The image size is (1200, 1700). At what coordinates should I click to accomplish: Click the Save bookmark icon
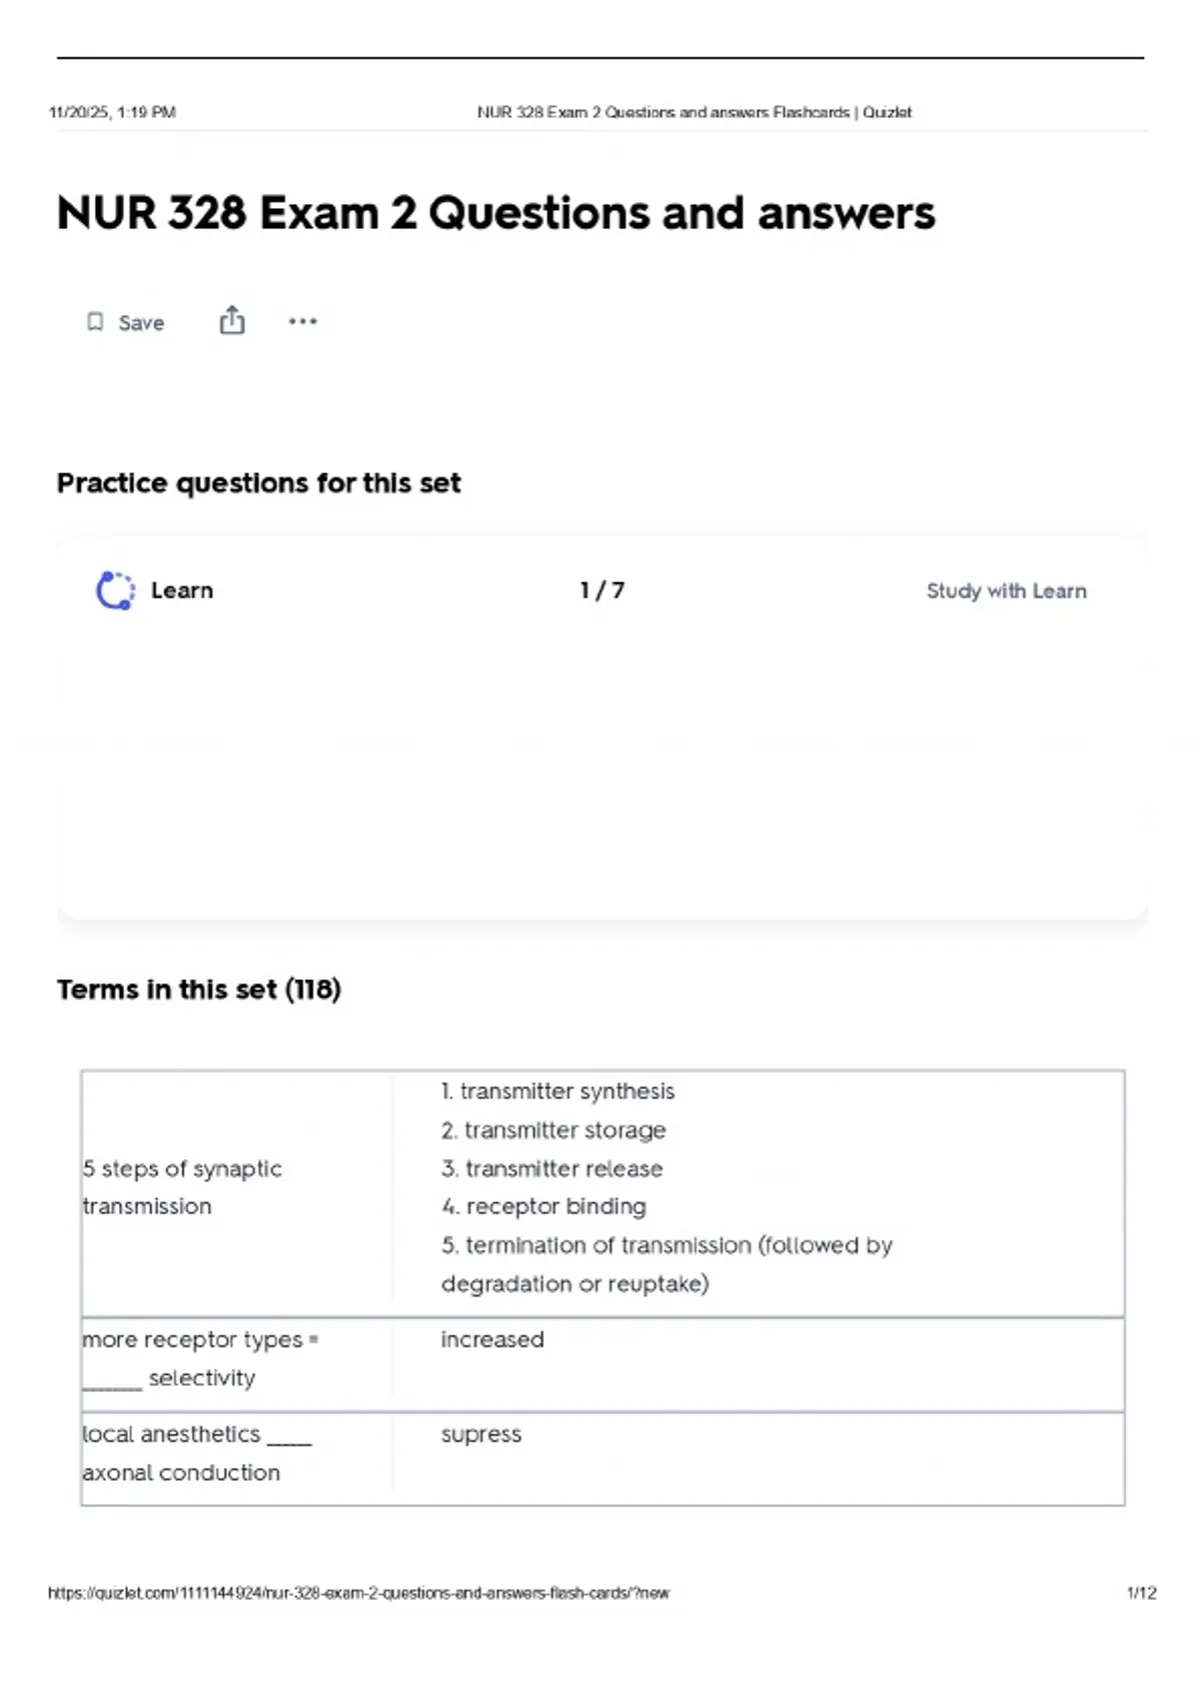coord(95,322)
